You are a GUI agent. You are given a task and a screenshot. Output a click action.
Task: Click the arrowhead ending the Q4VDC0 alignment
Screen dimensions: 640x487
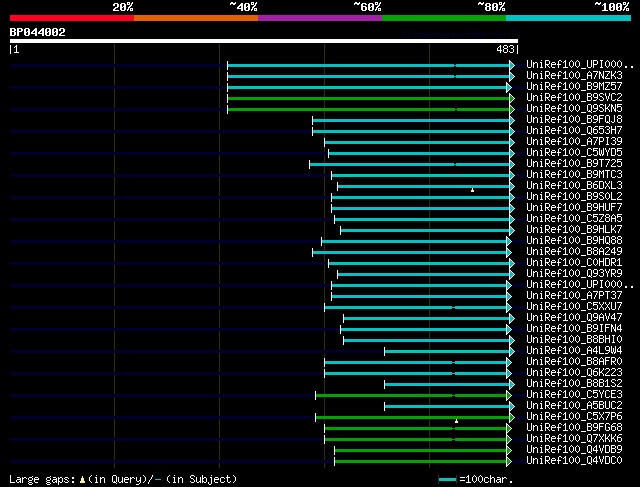tap(509, 462)
